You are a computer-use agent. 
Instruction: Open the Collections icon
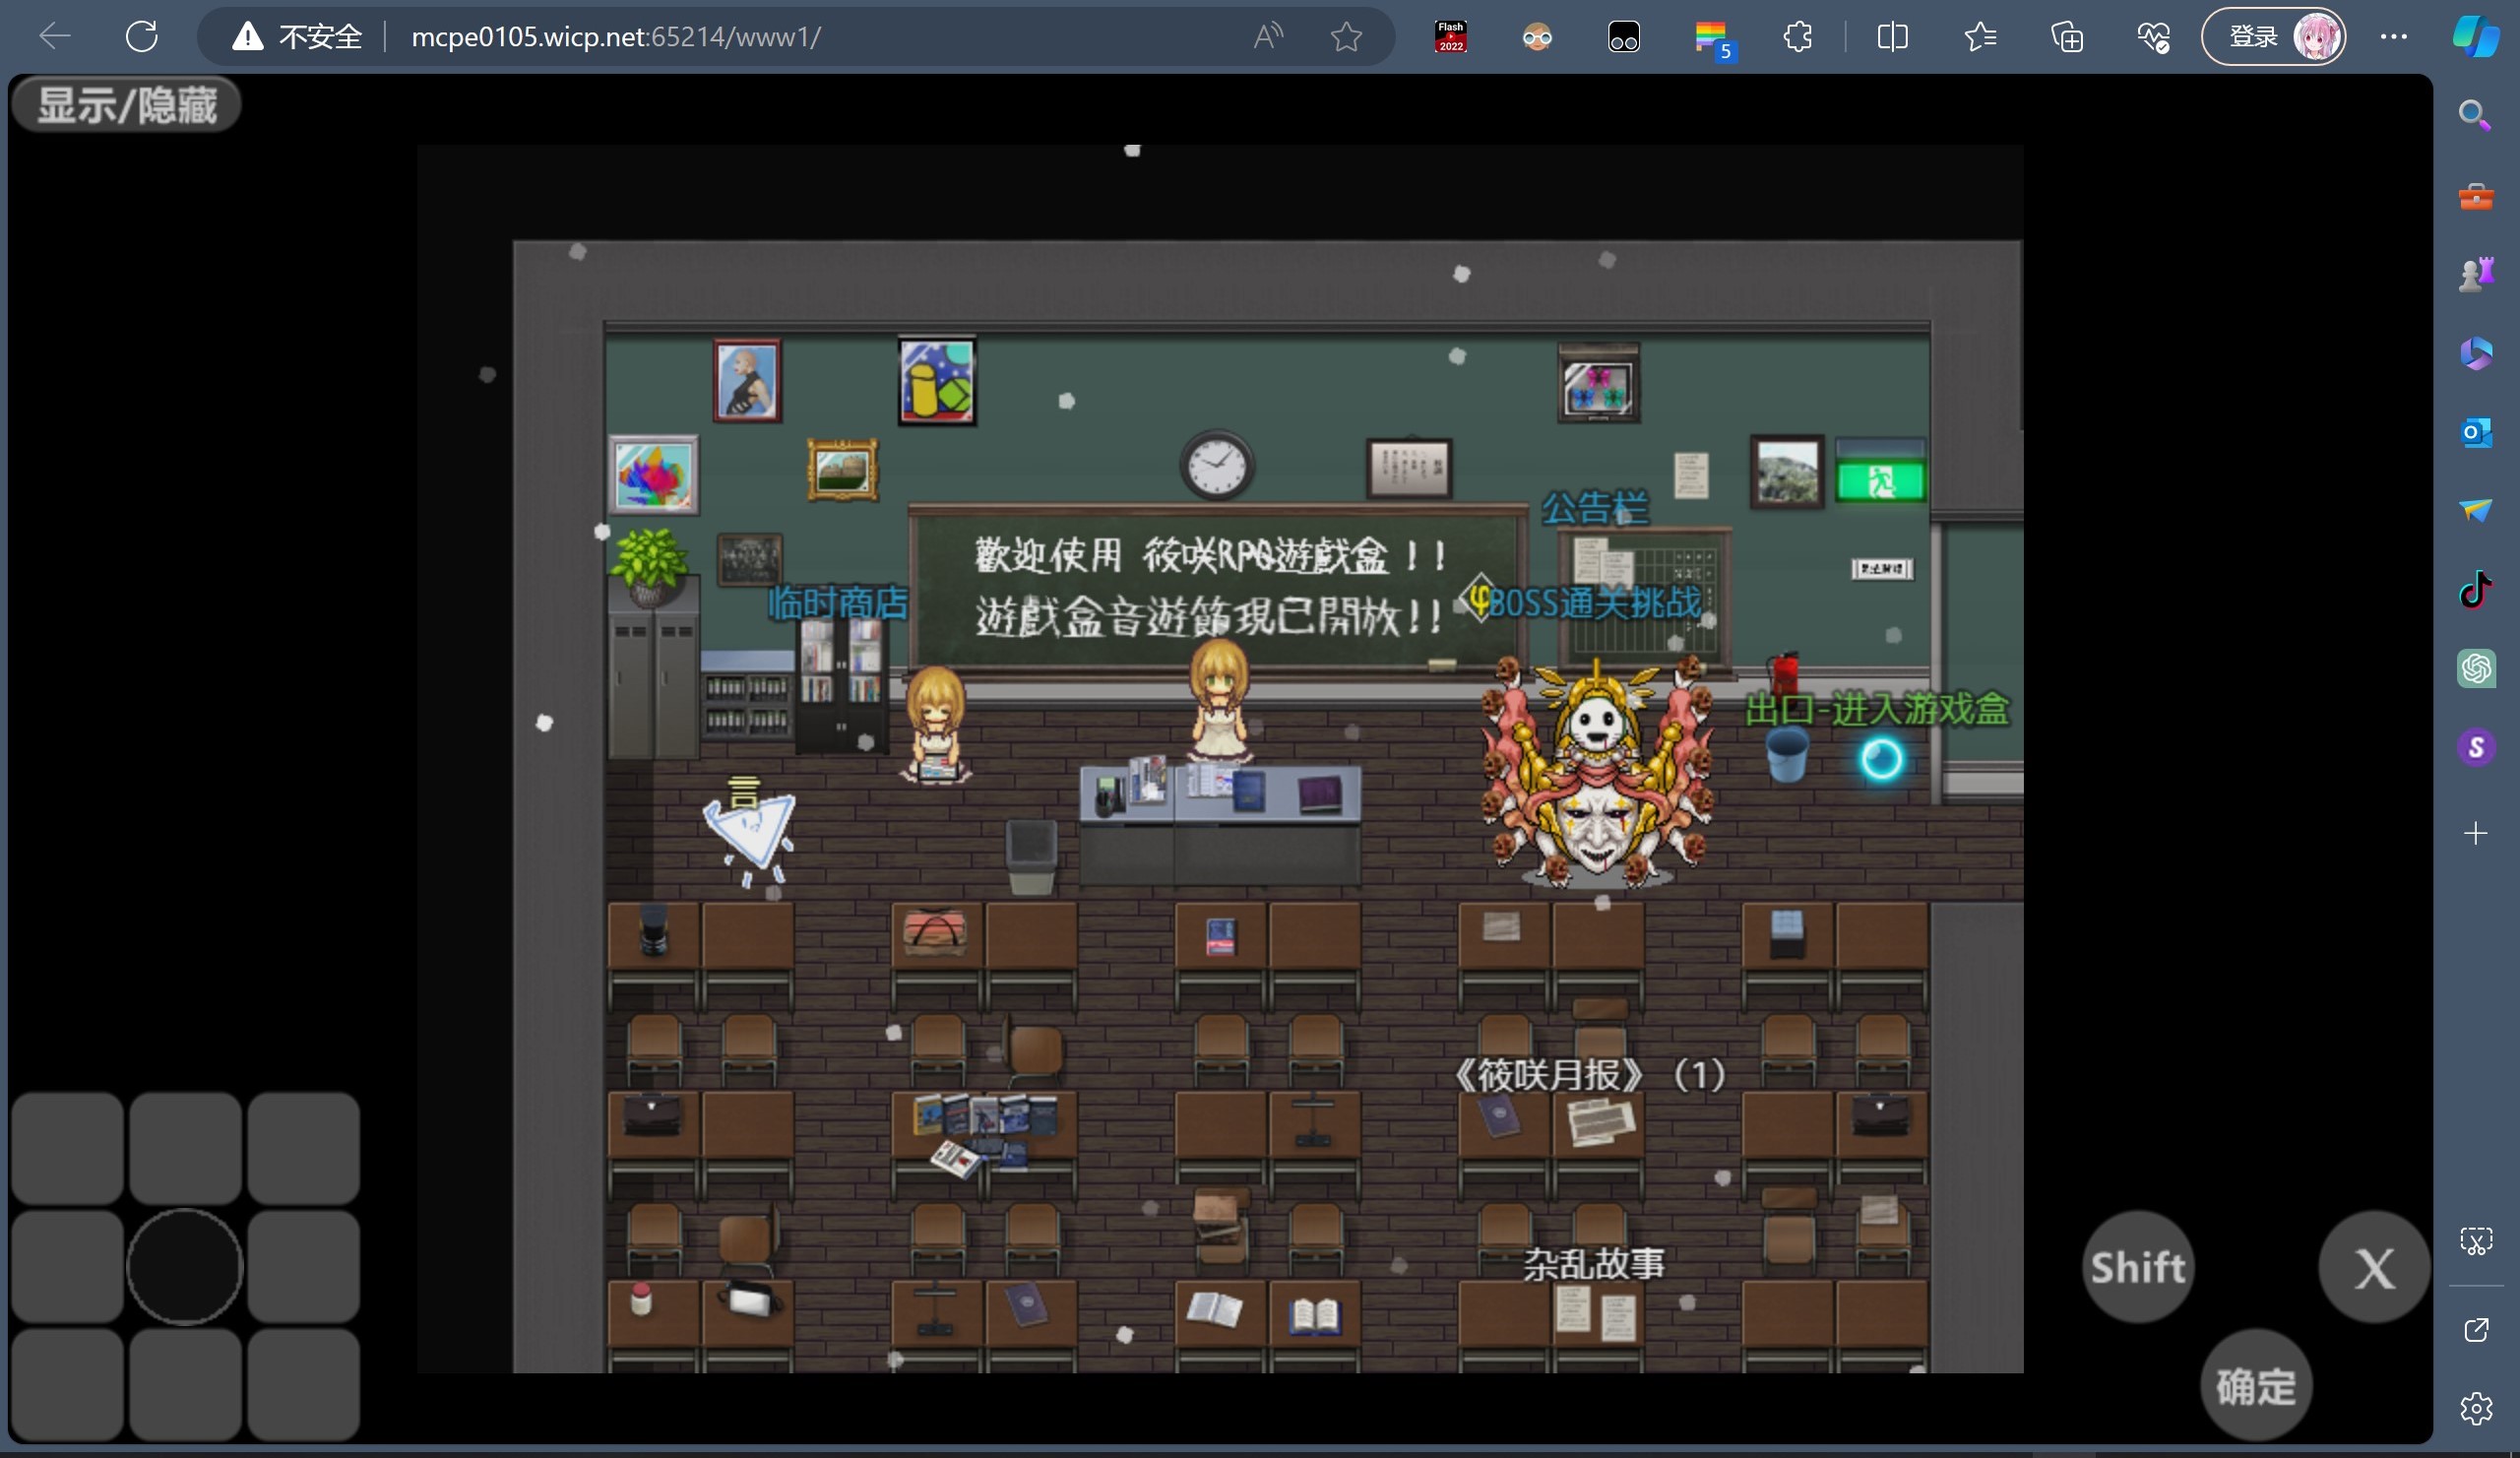(x=2066, y=37)
